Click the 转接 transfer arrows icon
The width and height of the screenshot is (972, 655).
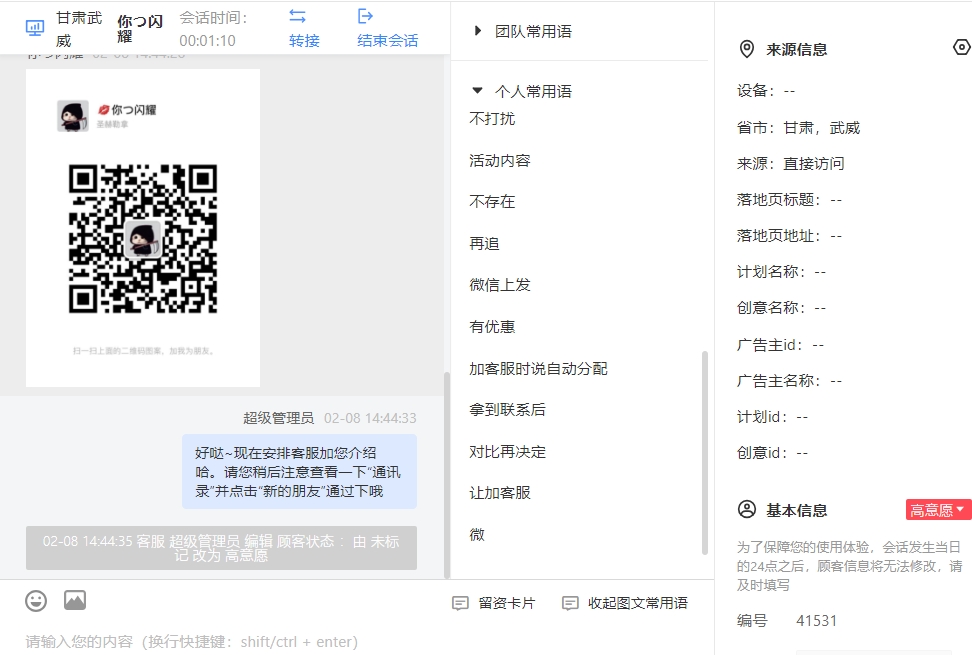click(298, 16)
